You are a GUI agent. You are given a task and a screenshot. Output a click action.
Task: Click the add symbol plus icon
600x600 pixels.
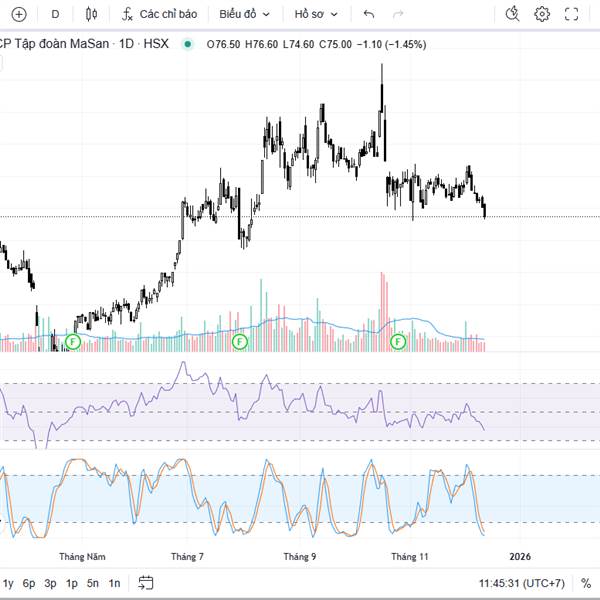(x=18, y=14)
